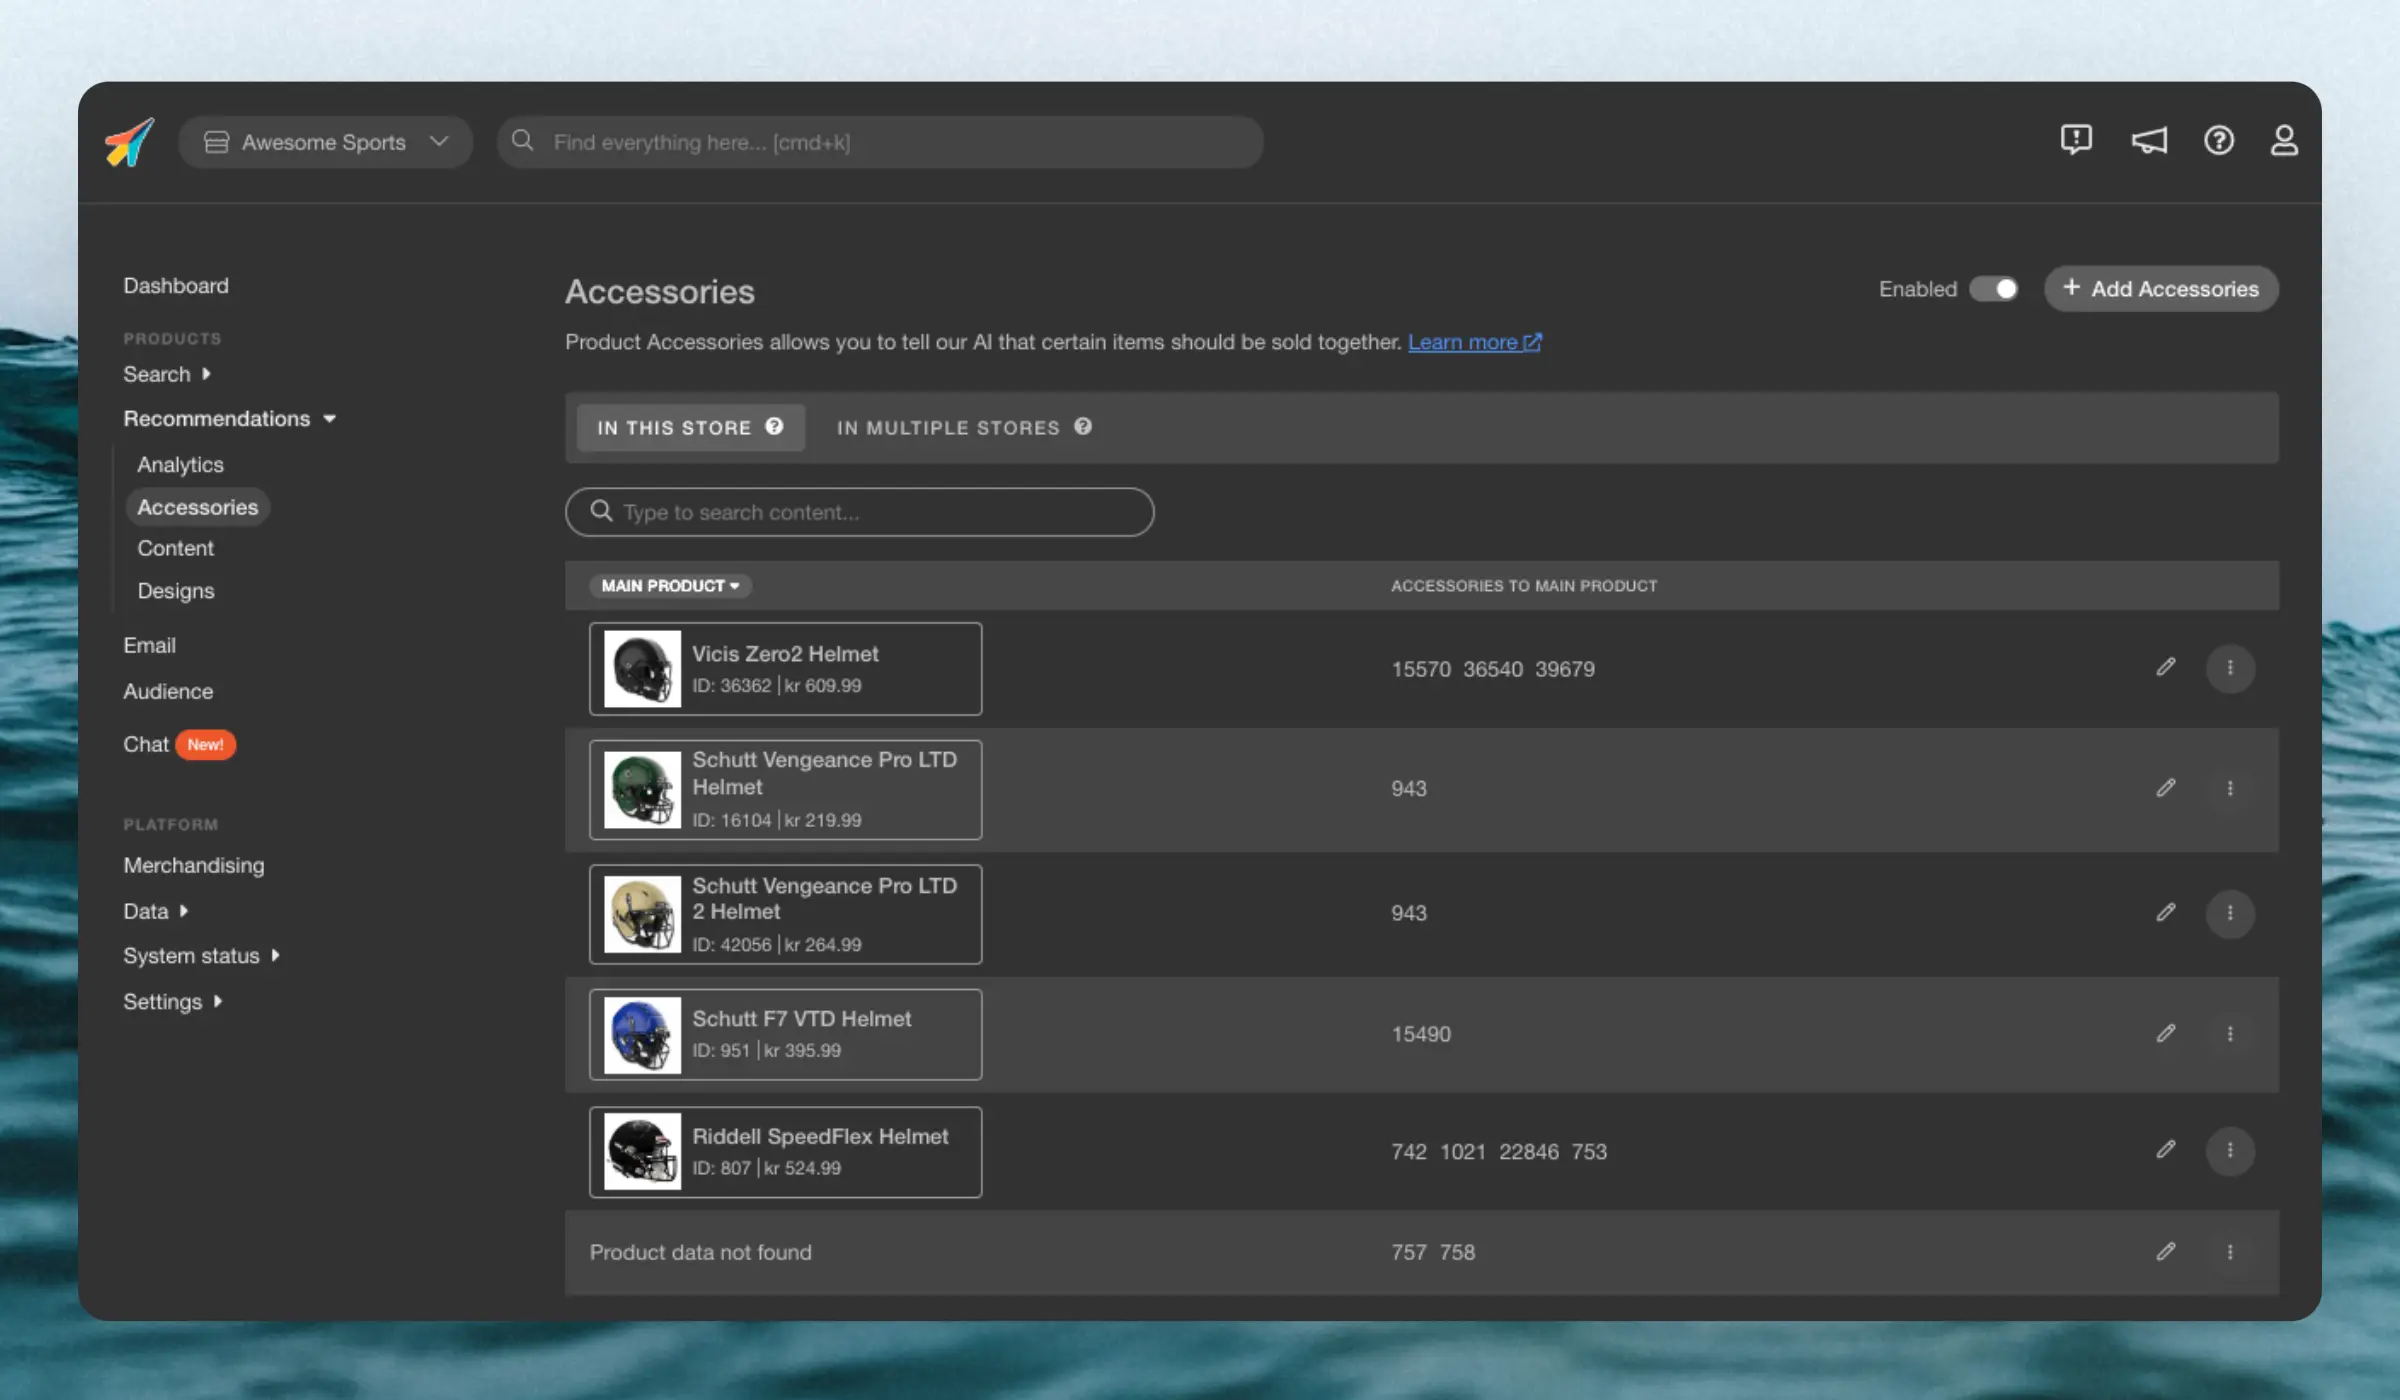Click accessory ID 22846
The image size is (2400, 1400).
coord(1528,1151)
